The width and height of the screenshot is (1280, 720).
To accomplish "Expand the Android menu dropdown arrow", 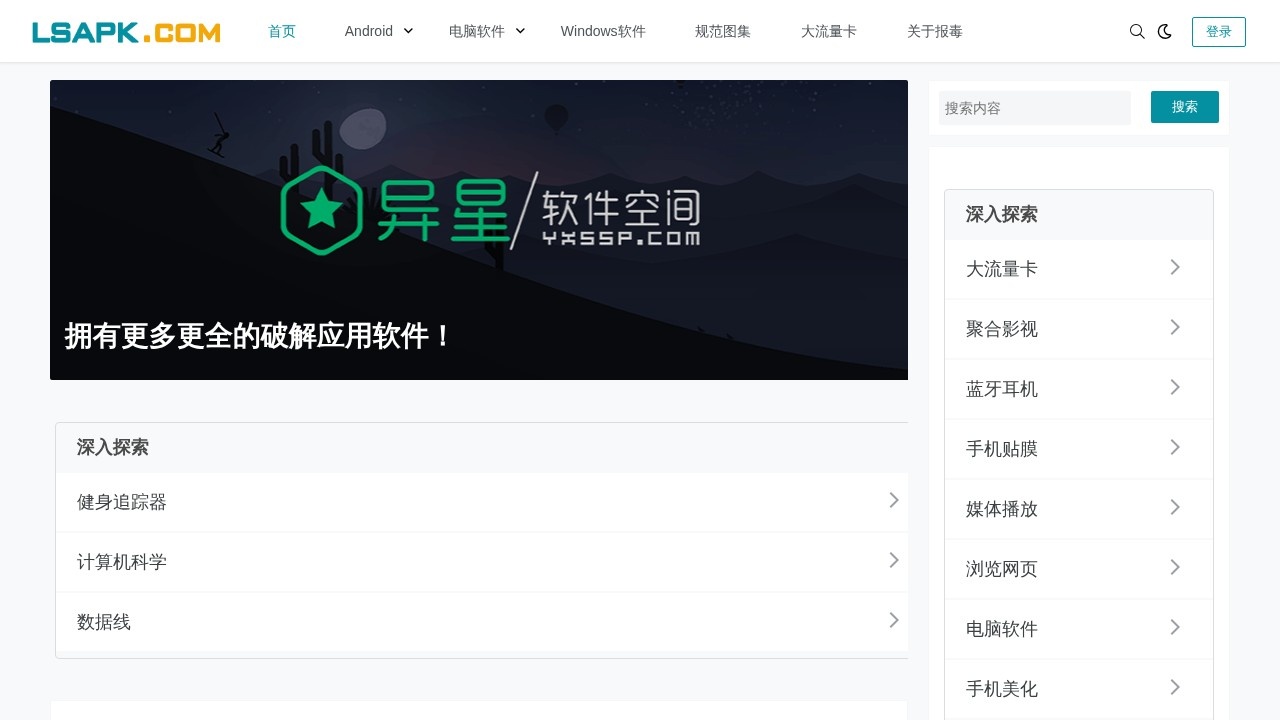I will (408, 31).
